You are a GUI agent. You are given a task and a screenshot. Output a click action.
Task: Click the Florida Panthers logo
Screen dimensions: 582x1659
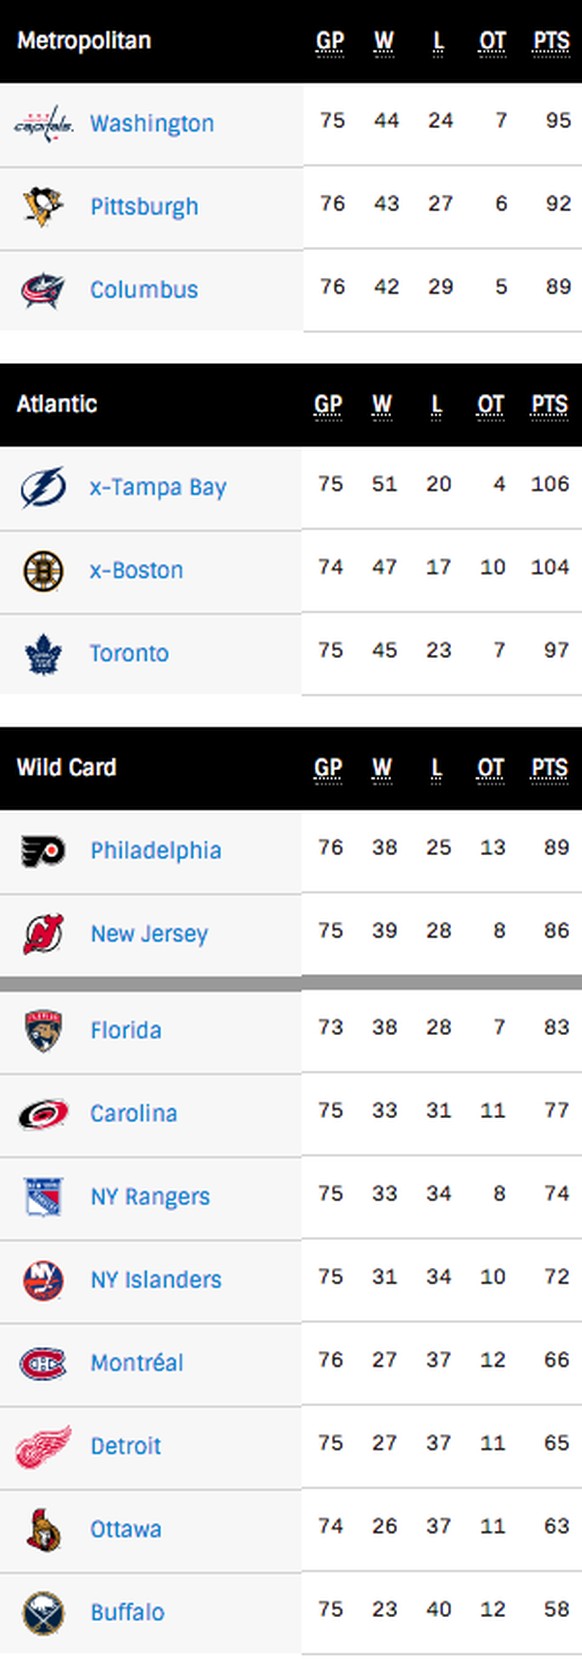pos(43,1030)
